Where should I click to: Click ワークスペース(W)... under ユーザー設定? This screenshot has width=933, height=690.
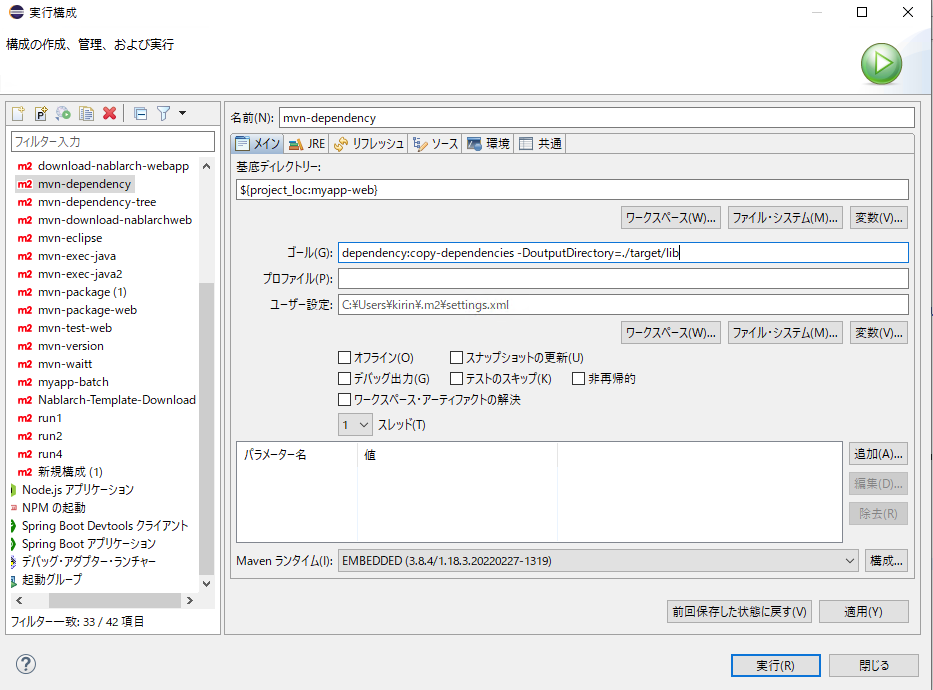click(671, 333)
